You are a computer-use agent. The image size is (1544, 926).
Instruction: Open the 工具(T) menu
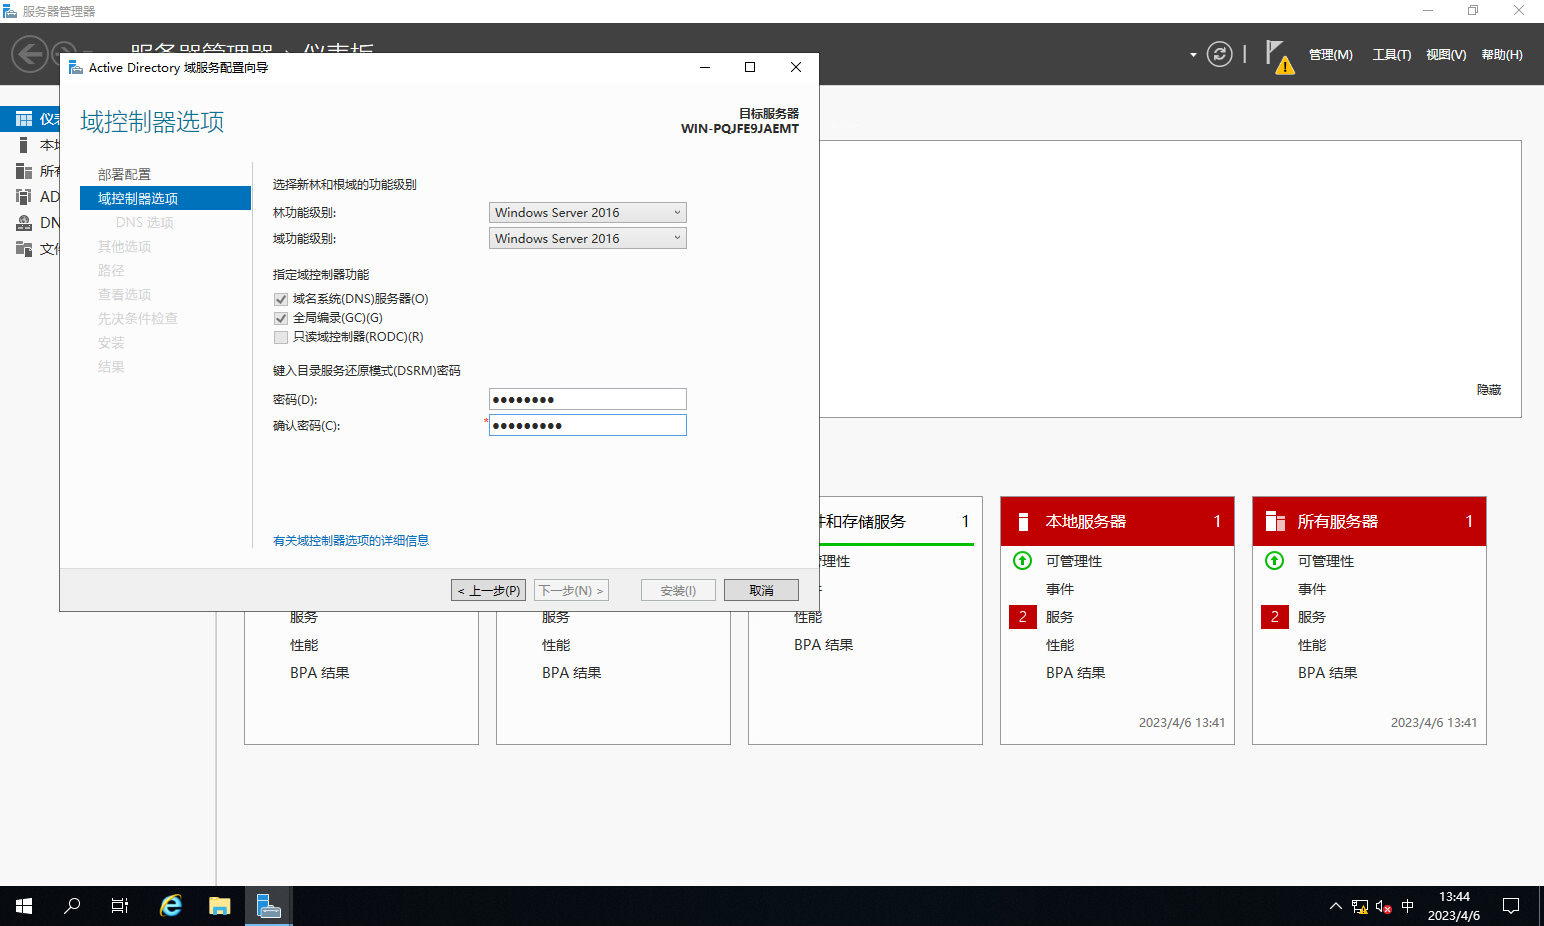tap(1391, 55)
